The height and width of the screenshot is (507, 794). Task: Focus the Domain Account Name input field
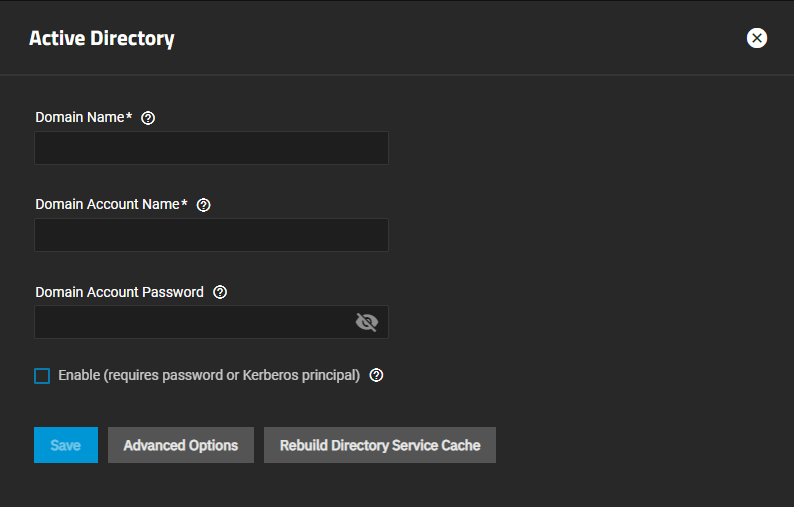211,235
